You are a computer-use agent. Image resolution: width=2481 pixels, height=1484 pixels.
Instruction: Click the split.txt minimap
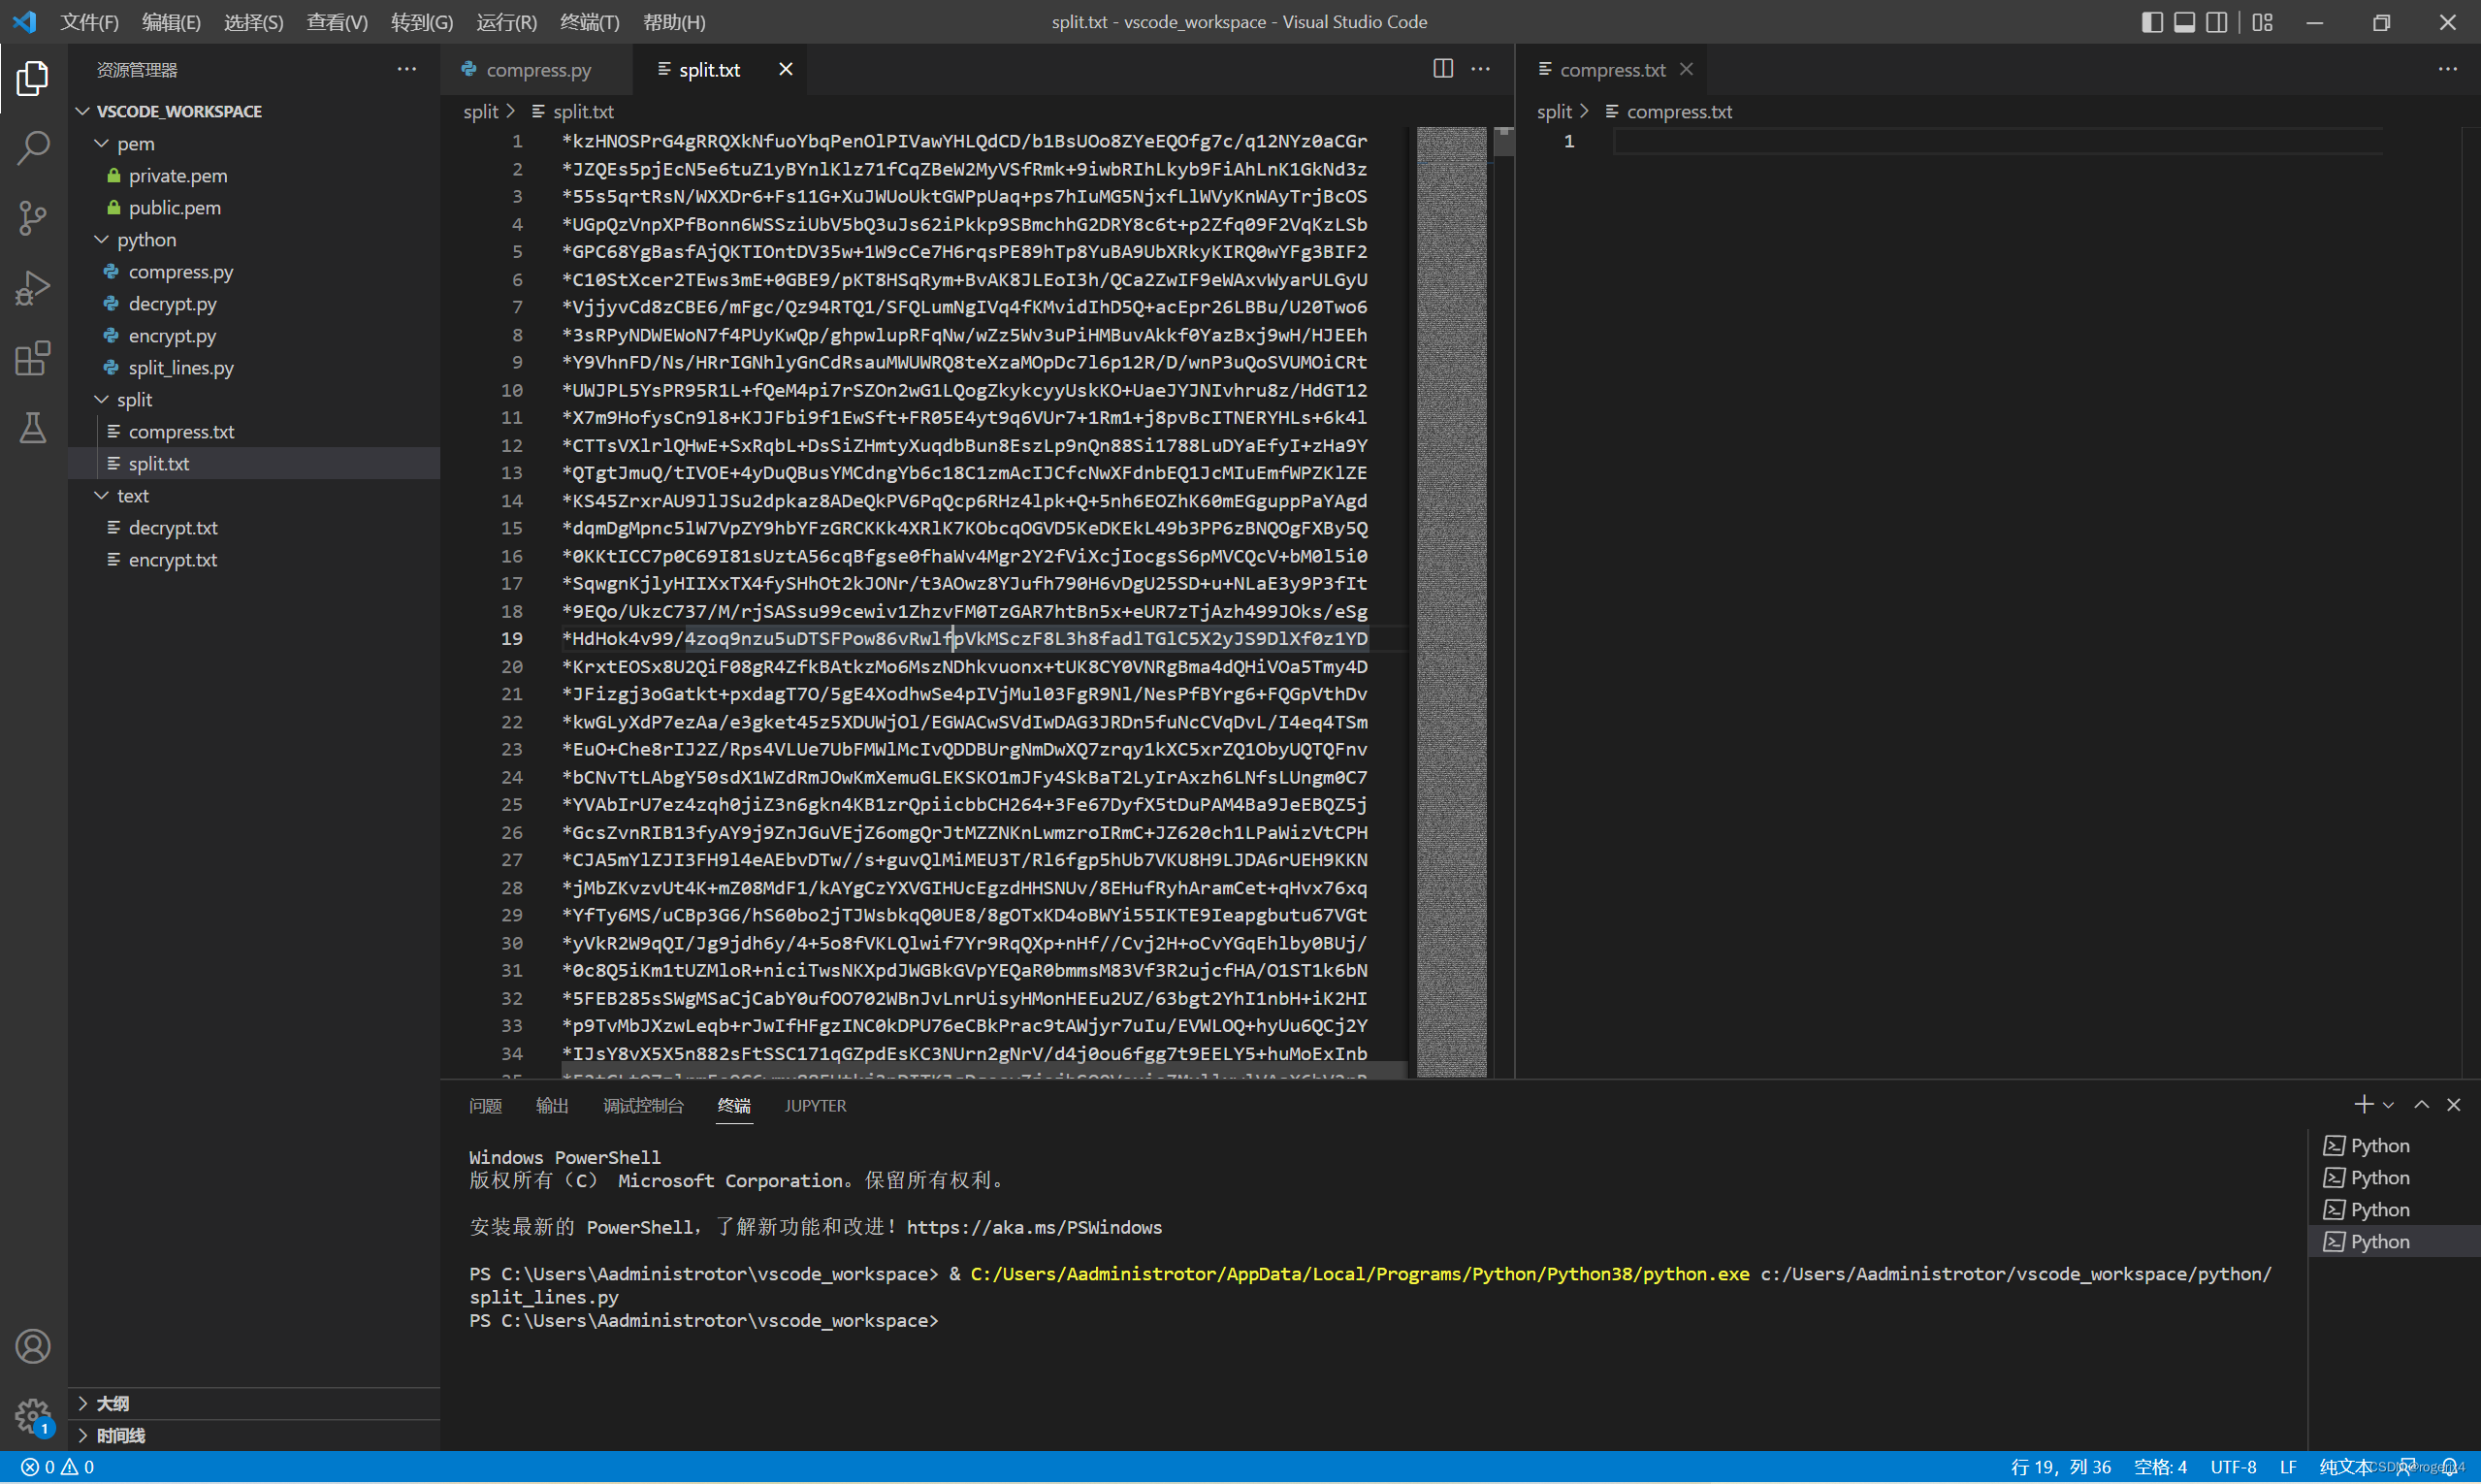[x=1451, y=601]
